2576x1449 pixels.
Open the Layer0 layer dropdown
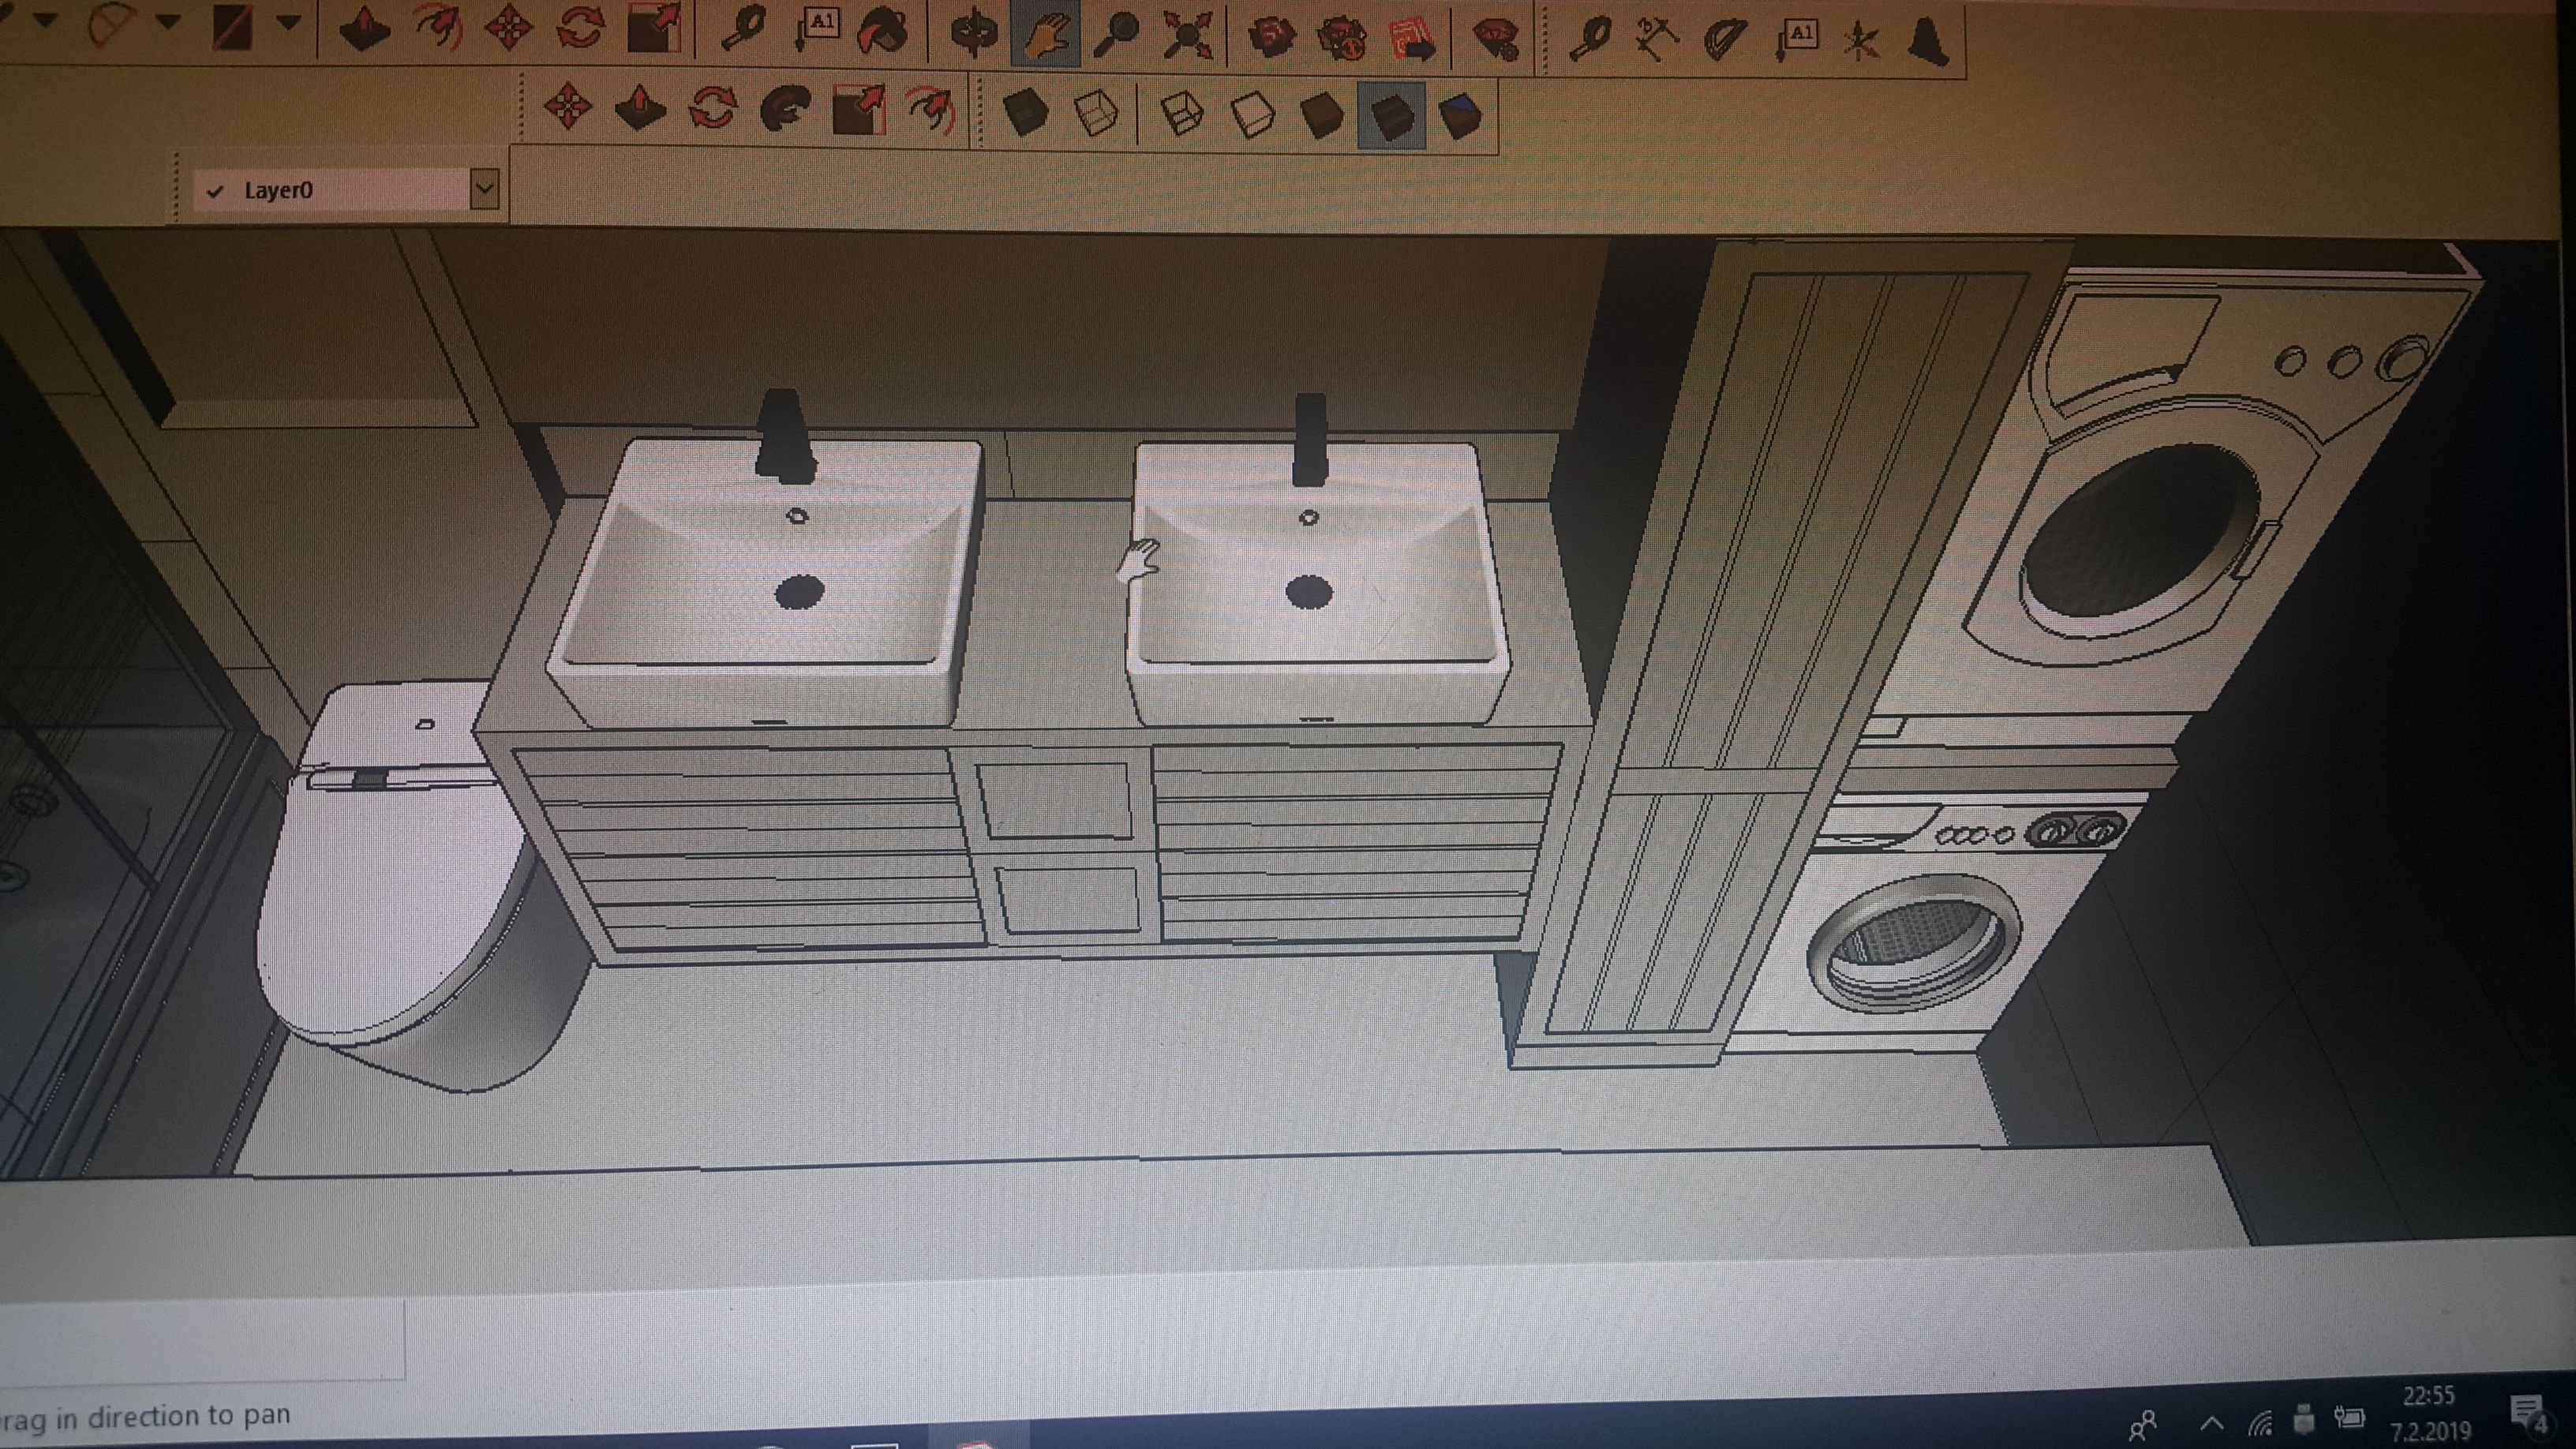coord(484,189)
